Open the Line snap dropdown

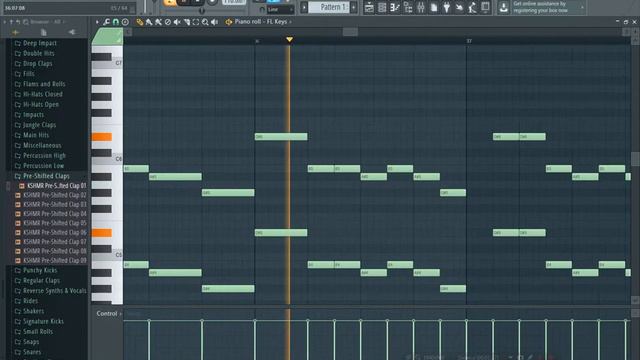pyautogui.click(x=280, y=9)
